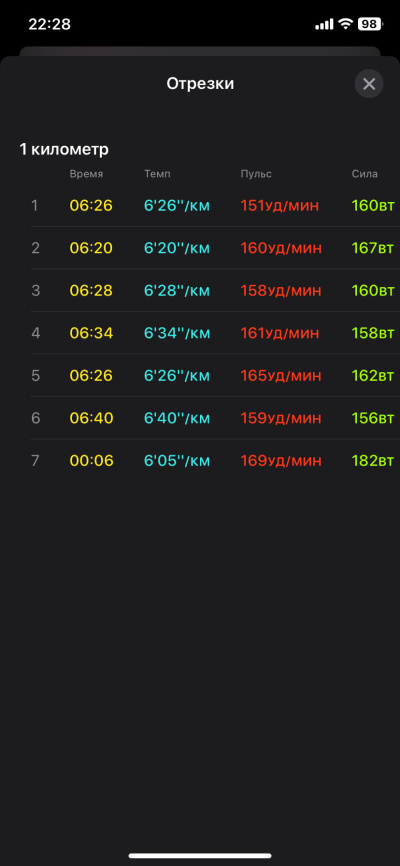Image resolution: width=400 pixels, height=866 pixels.
Task: Tap the 00:06 time in segment 7
Action: (x=91, y=461)
